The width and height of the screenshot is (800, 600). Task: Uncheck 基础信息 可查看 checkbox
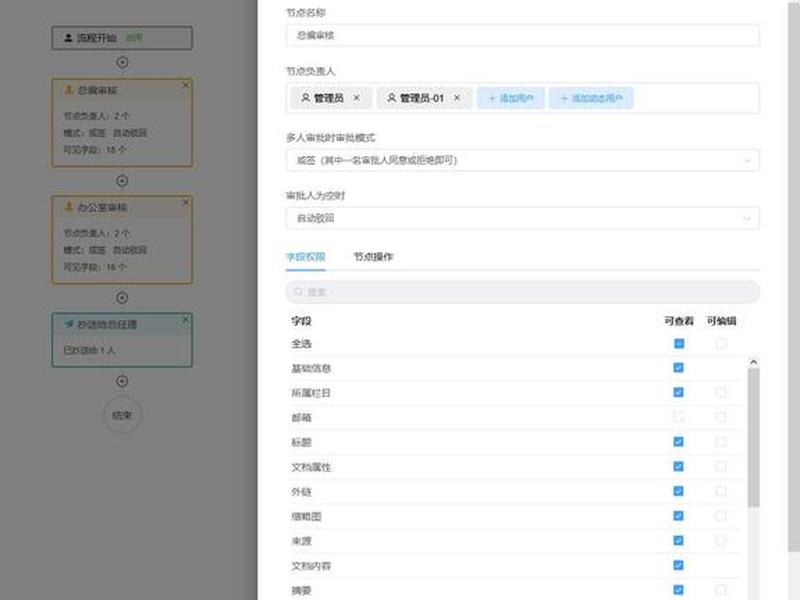click(678, 368)
